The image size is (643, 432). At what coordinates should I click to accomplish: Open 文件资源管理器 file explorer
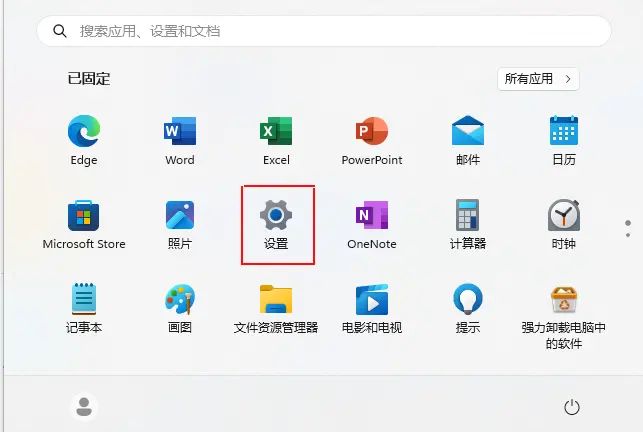276,299
